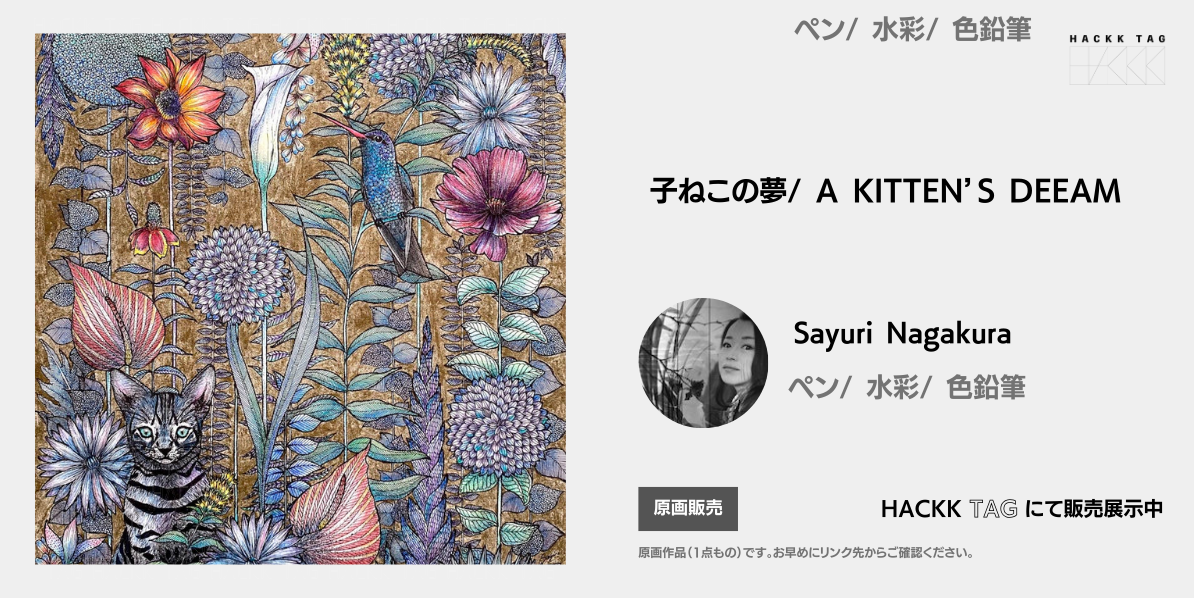Image resolution: width=1194 pixels, height=598 pixels.
Task: Open the kitten's dream artwork image
Action: (x=300, y=299)
